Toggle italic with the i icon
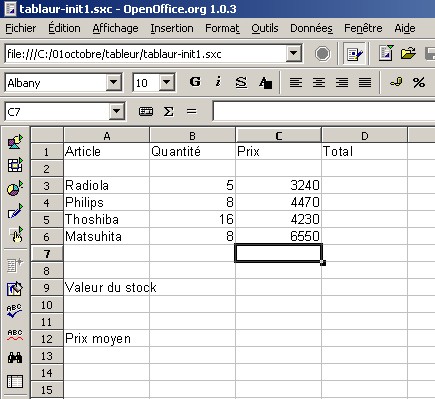Screen dimensions: 435x399 [218, 82]
